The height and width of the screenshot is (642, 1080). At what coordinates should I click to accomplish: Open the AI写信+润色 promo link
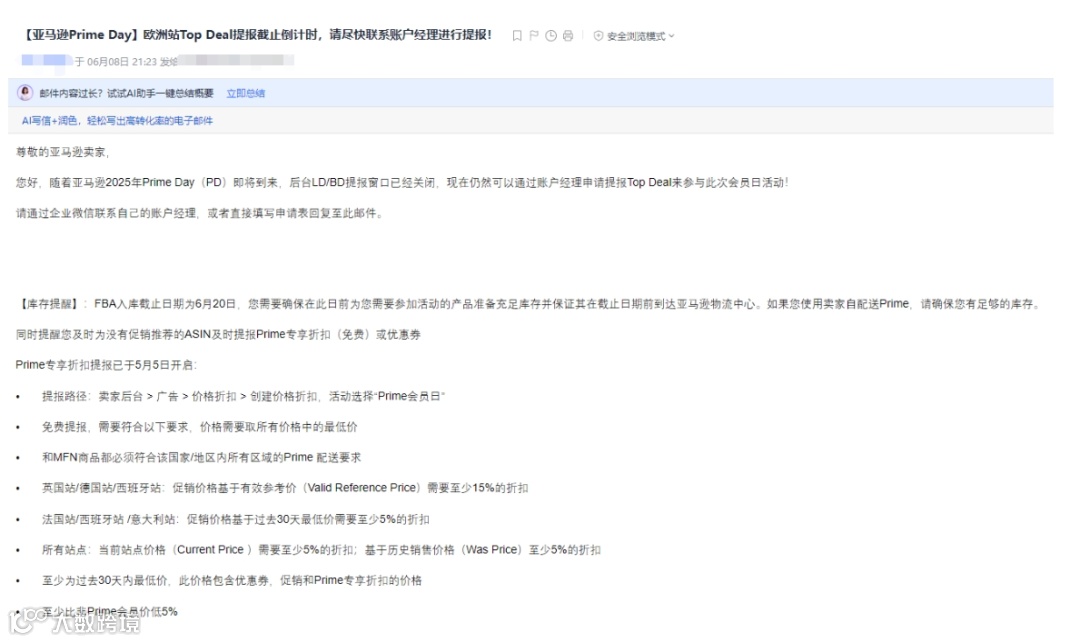point(117,121)
